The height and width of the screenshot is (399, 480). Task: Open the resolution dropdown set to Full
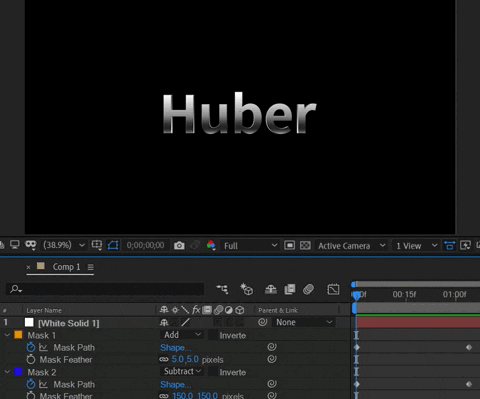click(250, 246)
